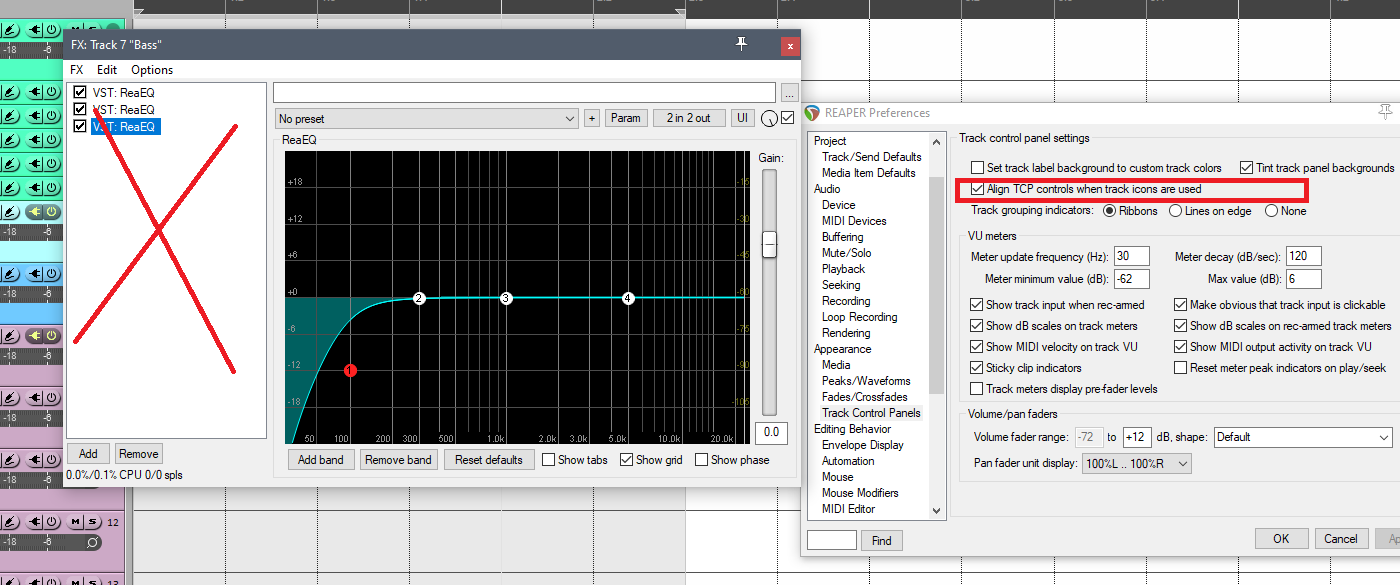Click the plus button next to the preset box

pos(592,118)
